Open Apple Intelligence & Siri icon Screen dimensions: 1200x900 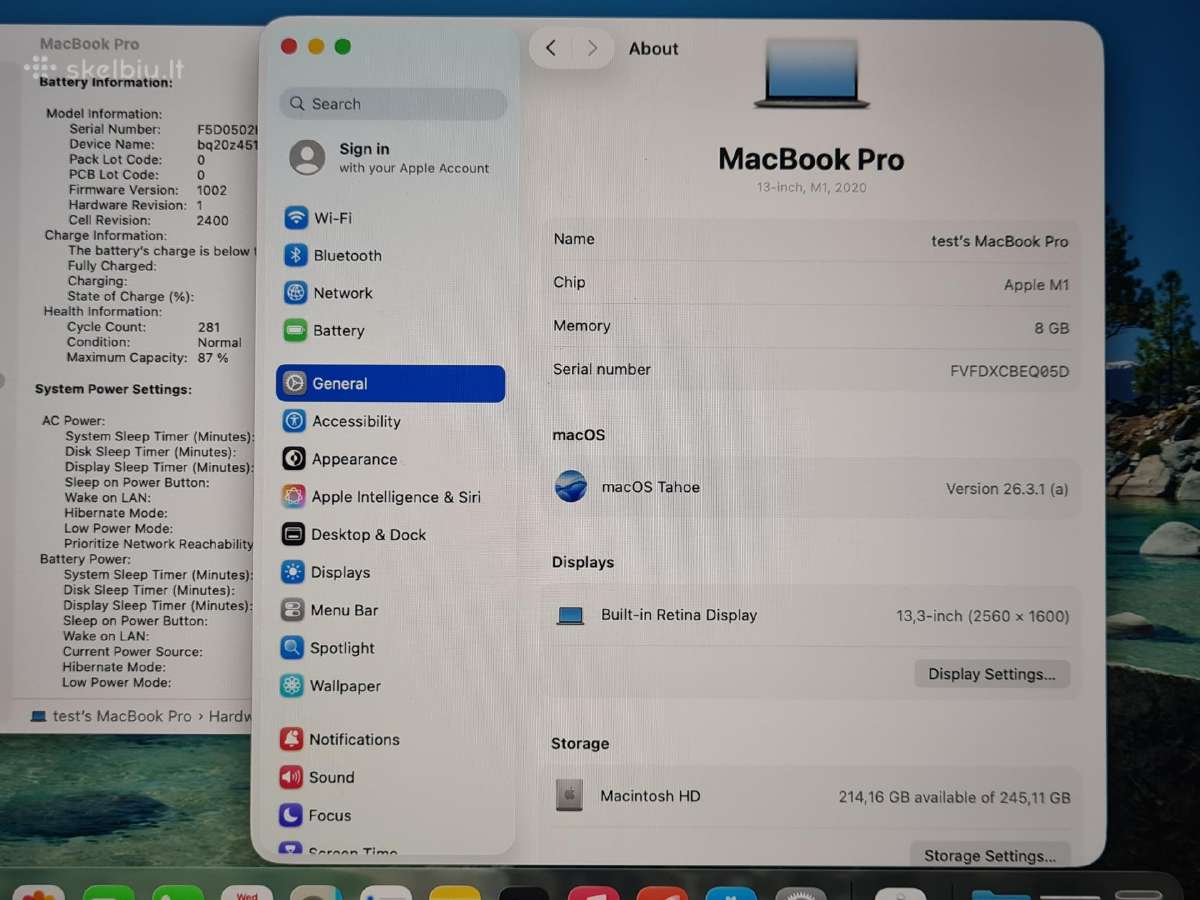293,497
